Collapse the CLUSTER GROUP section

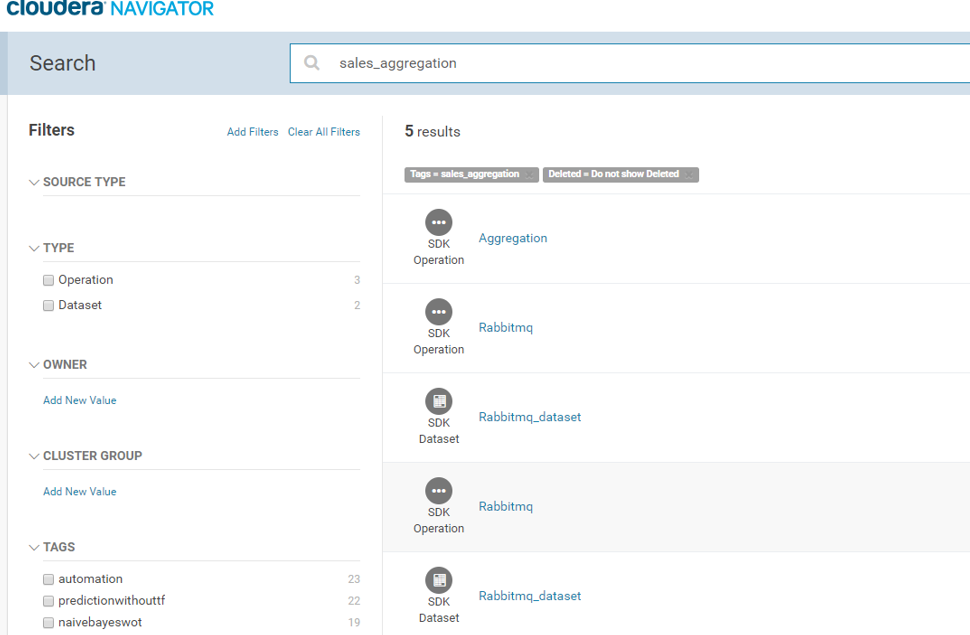point(34,455)
